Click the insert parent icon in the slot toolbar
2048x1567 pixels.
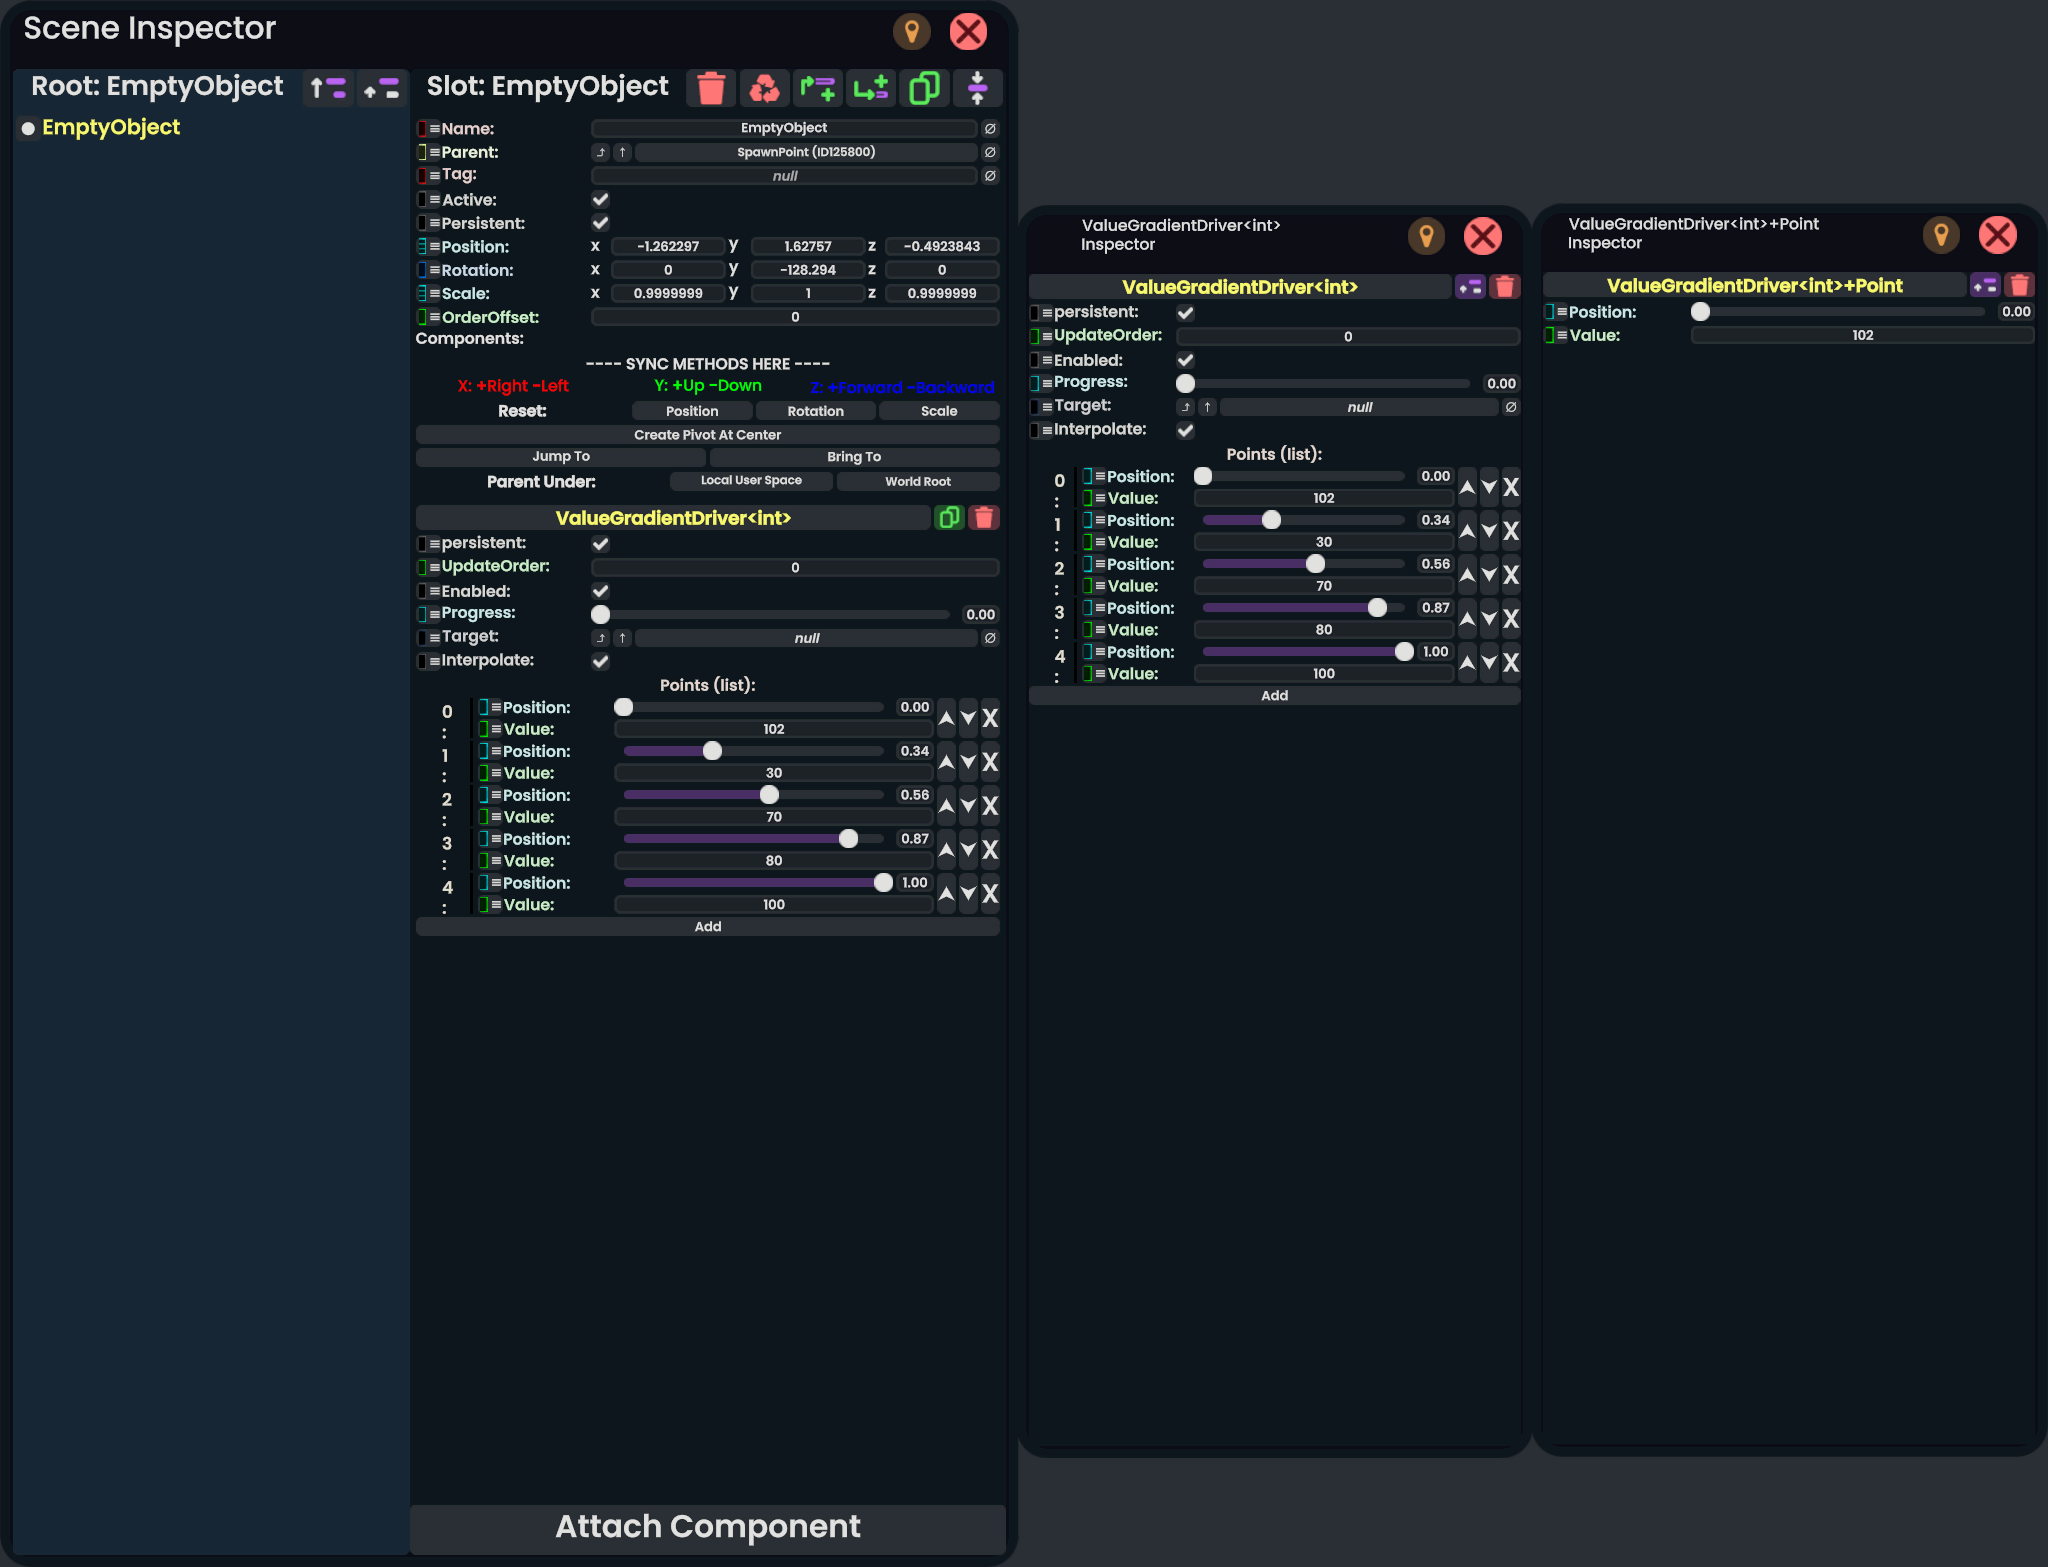click(x=818, y=88)
